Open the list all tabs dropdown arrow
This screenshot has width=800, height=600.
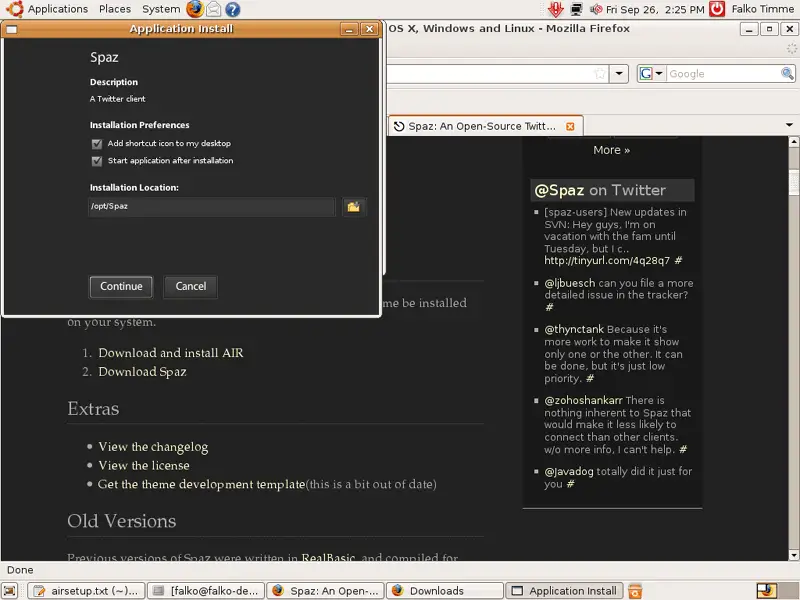(789, 125)
